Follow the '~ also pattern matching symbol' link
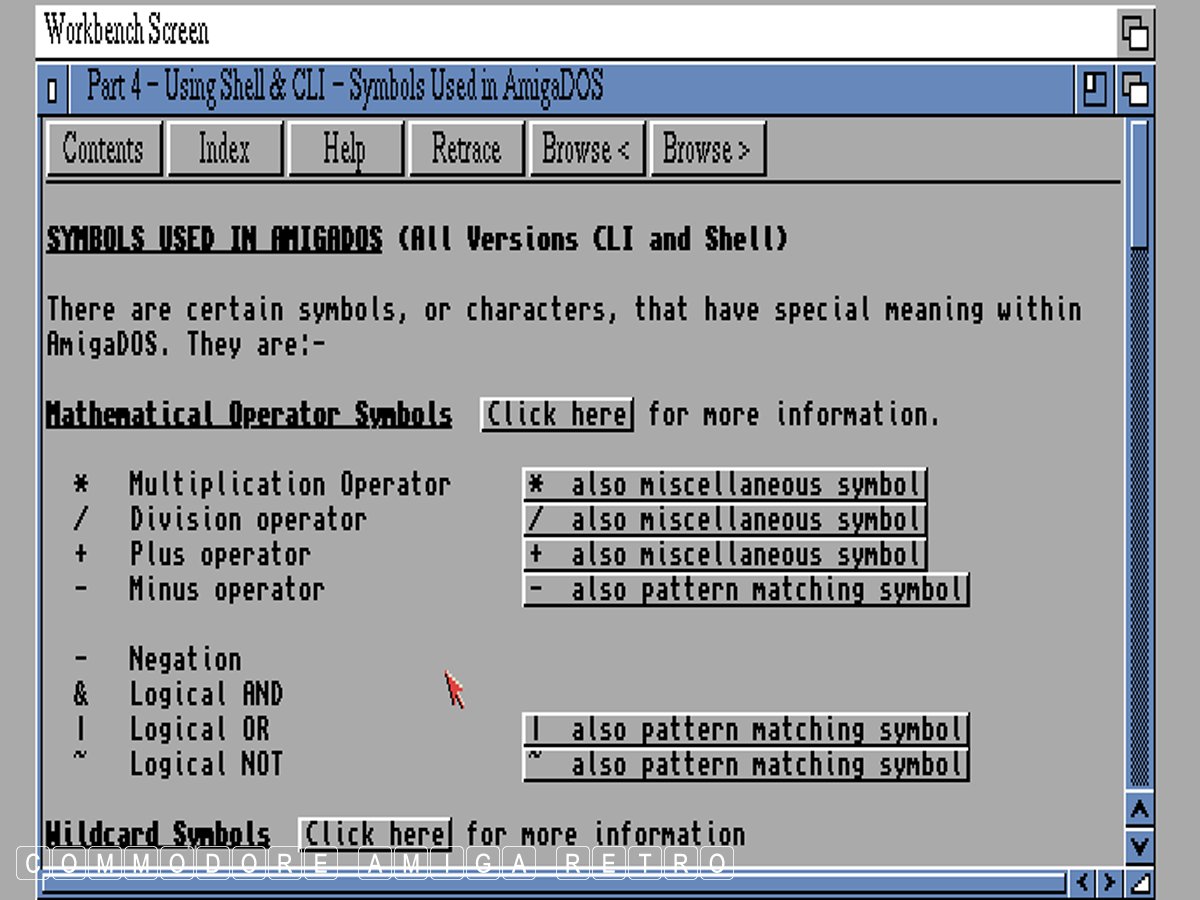 click(x=746, y=765)
